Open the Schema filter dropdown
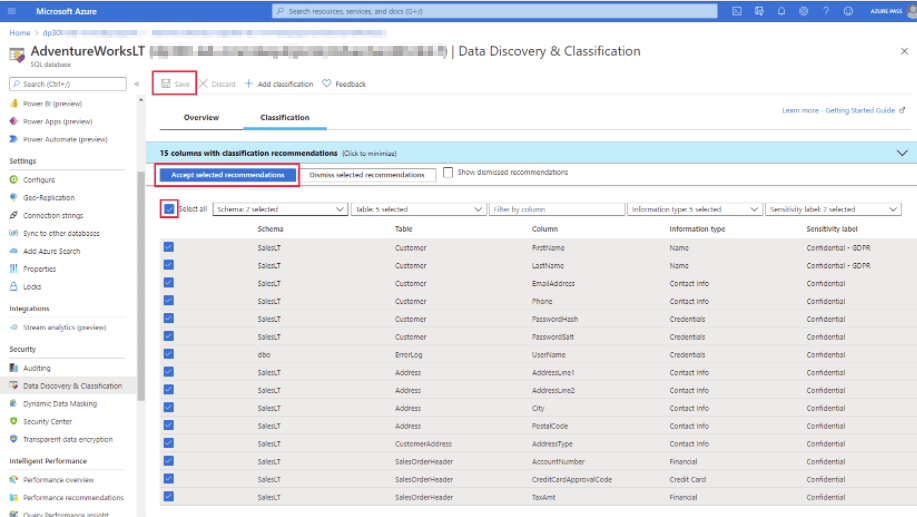The height and width of the screenshot is (517, 917). (279, 209)
